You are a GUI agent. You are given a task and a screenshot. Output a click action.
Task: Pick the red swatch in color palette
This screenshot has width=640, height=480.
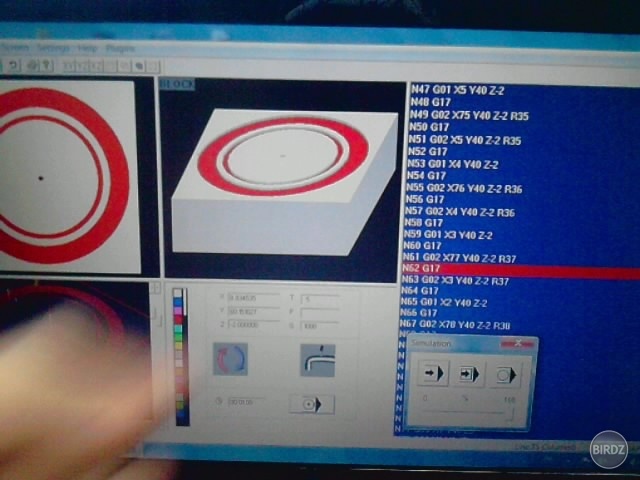(x=178, y=320)
